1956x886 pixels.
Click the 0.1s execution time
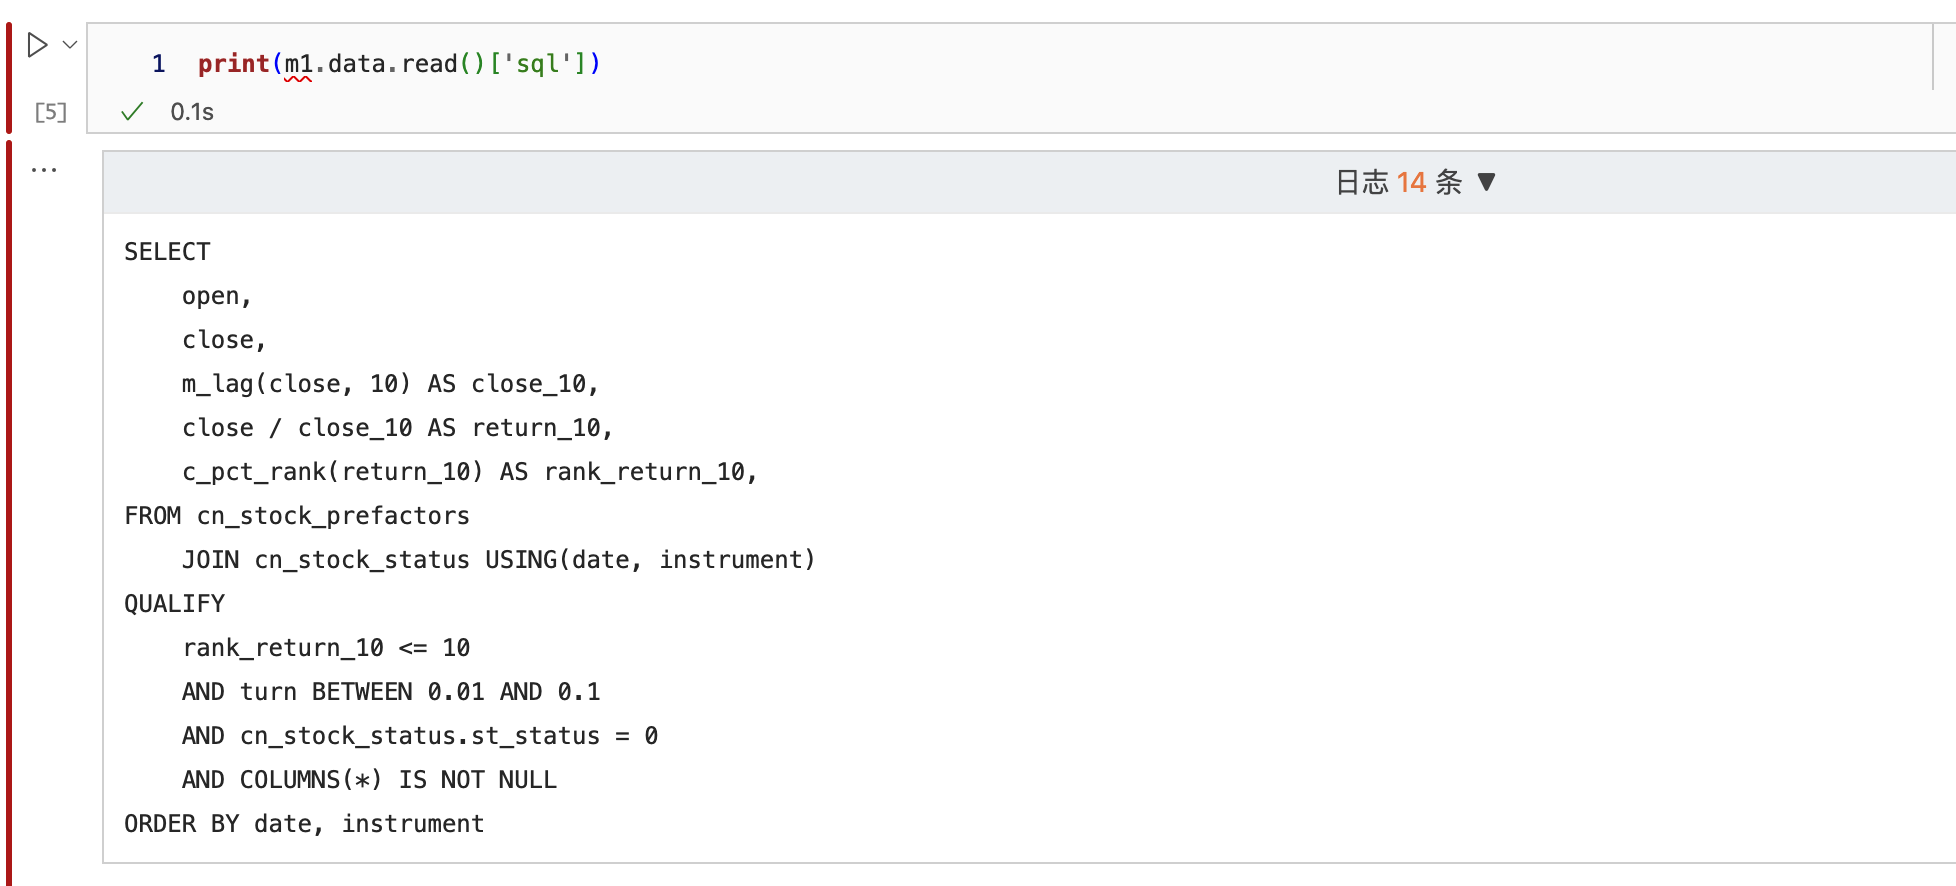point(192,112)
